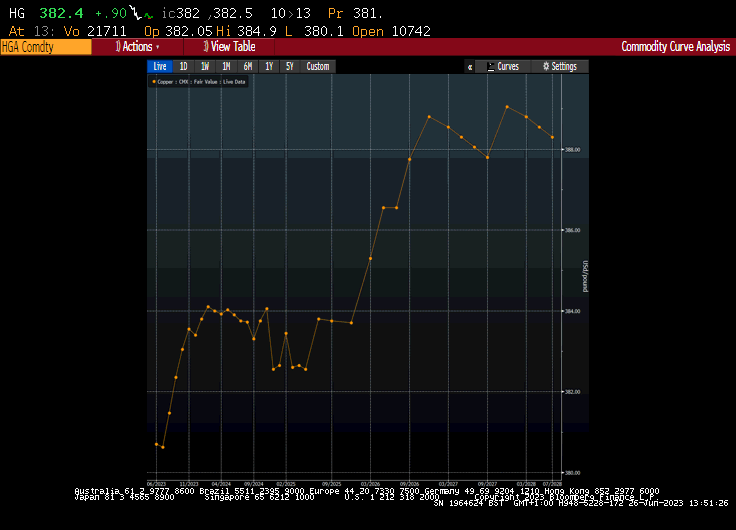Select the 5Y range tab
The image size is (736, 530).
[x=290, y=67]
